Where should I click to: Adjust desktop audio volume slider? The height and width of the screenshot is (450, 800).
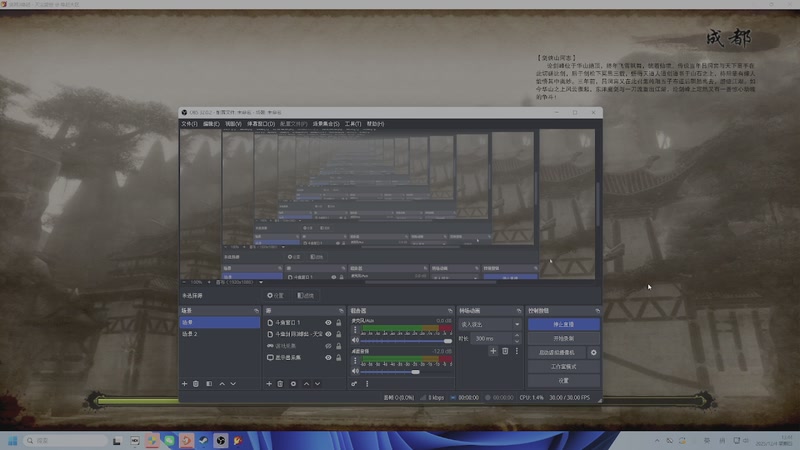click(x=406, y=372)
